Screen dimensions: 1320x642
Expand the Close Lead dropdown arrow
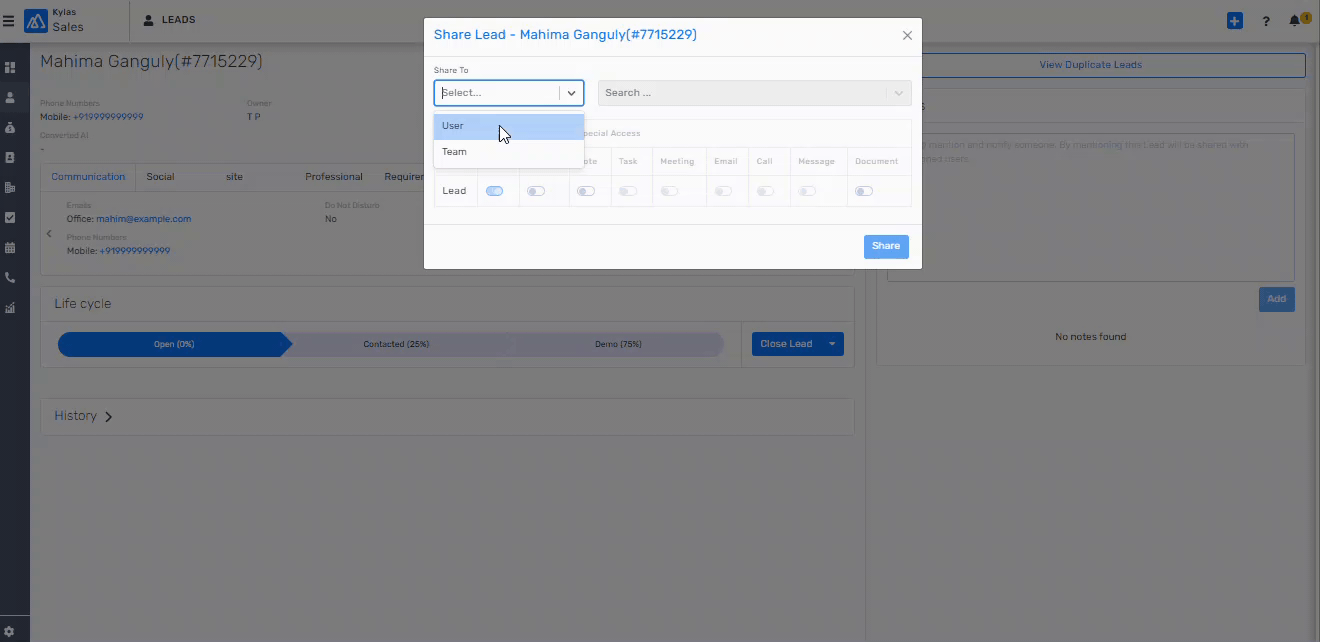pos(831,344)
